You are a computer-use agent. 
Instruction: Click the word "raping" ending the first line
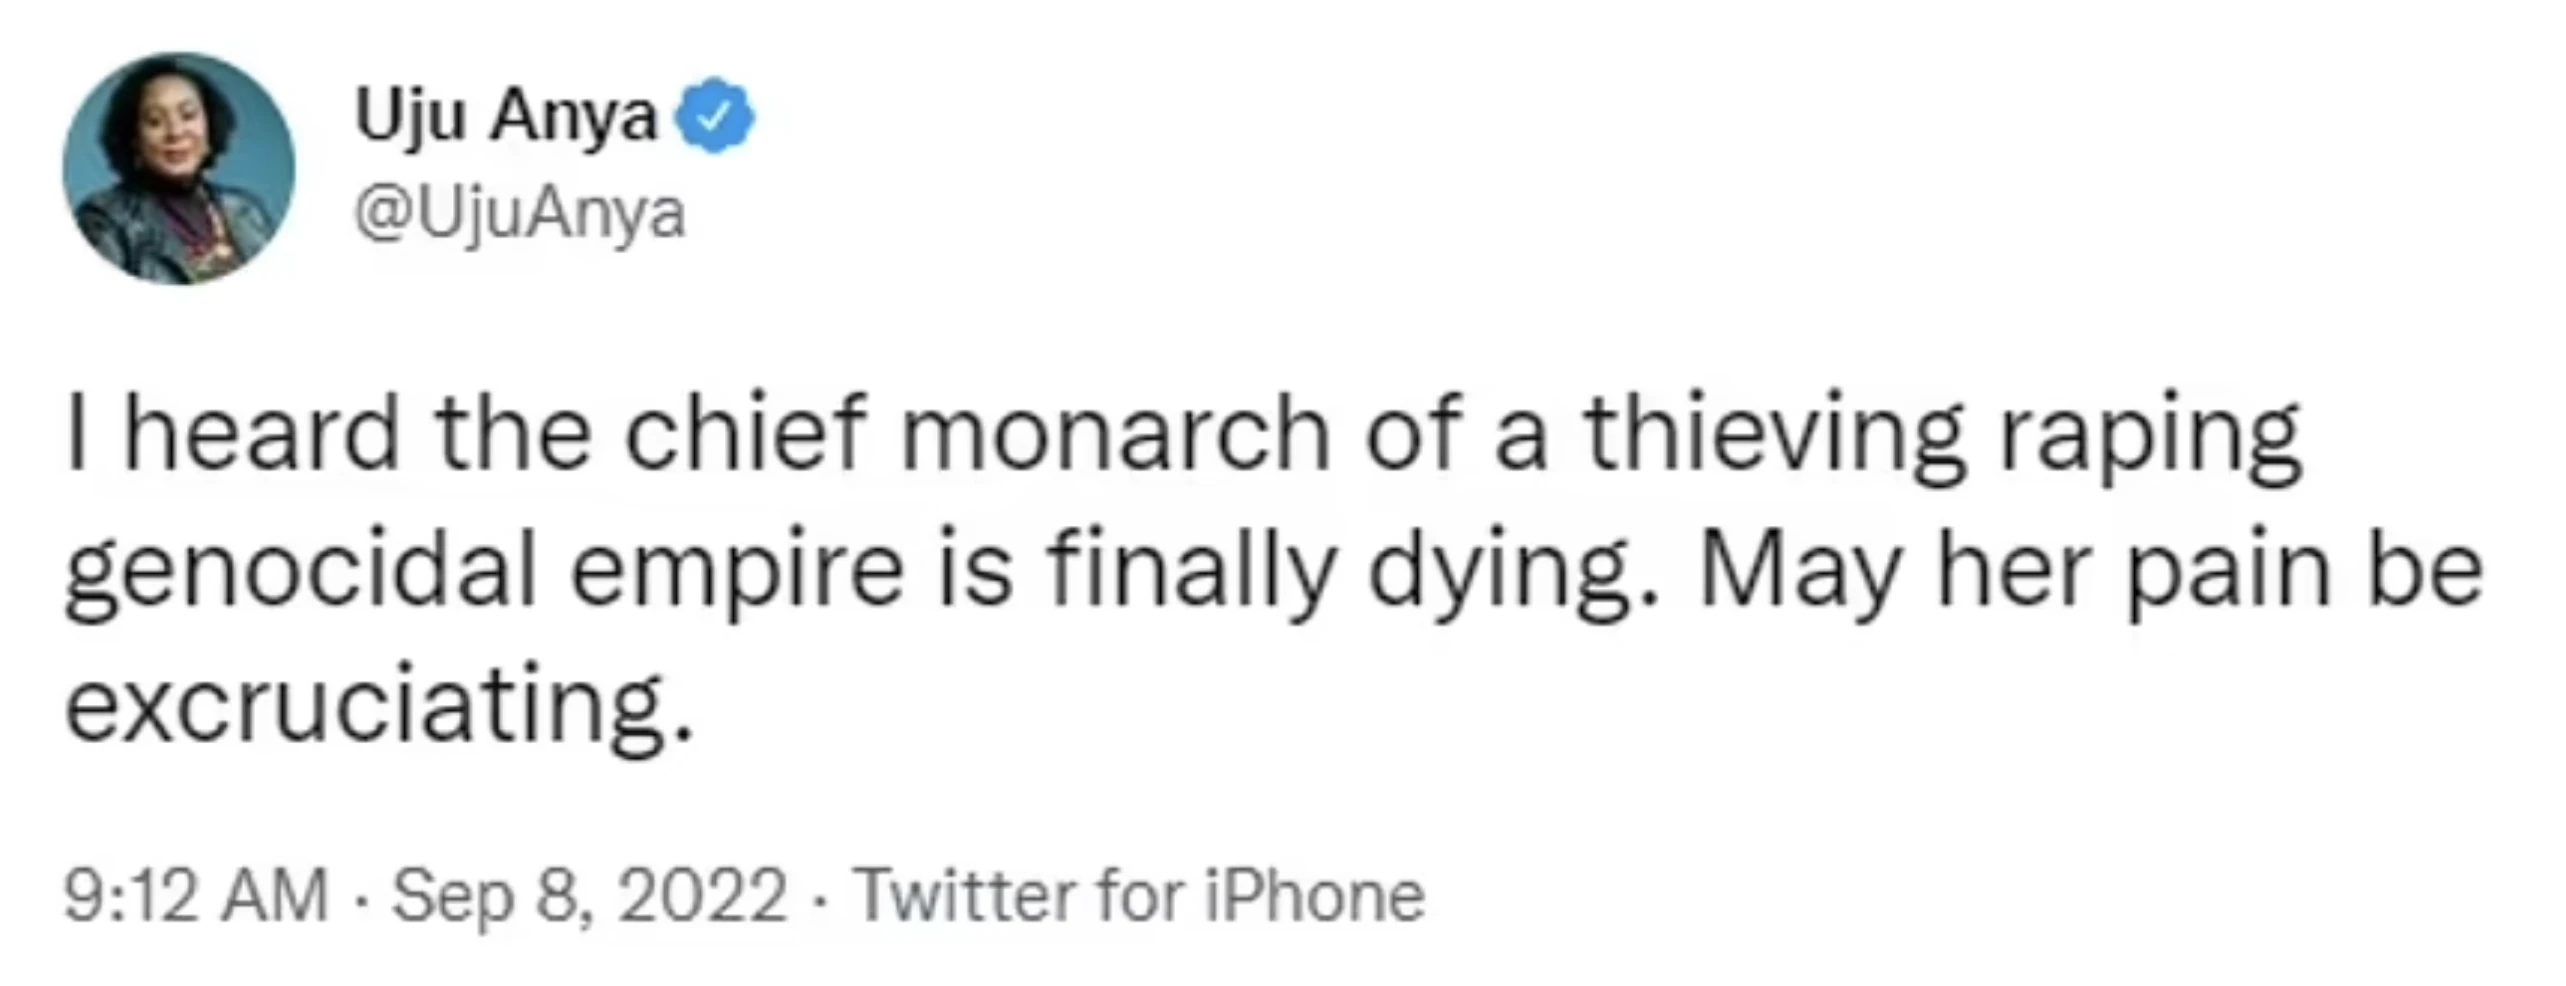[x=2149, y=434]
